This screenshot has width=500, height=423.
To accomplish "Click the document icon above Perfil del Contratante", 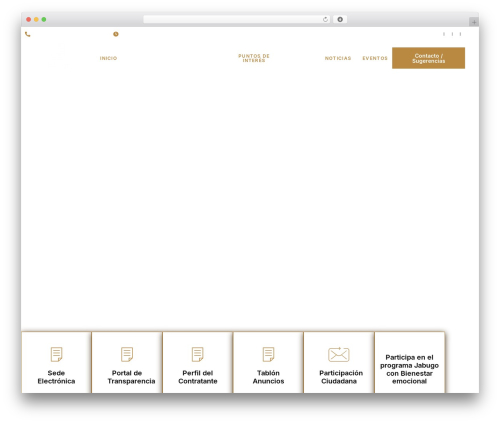I will point(198,354).
